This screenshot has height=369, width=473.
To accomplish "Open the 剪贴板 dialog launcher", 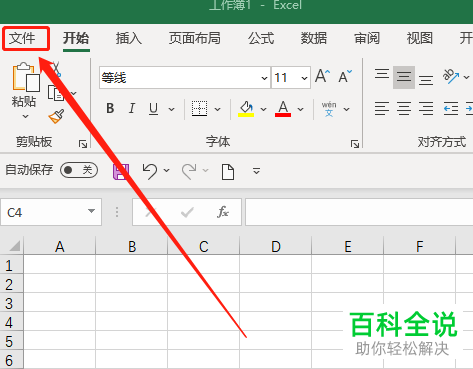I will (83, 144).
